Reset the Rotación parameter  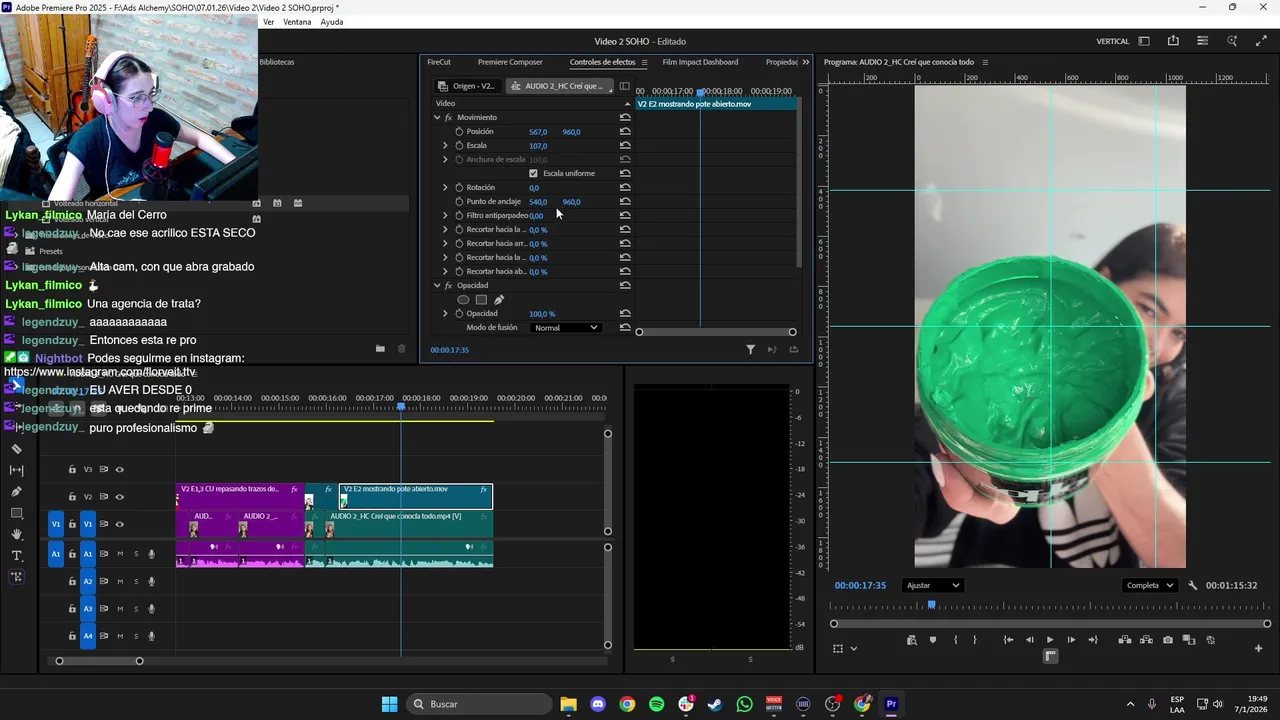tap(625, 188)
